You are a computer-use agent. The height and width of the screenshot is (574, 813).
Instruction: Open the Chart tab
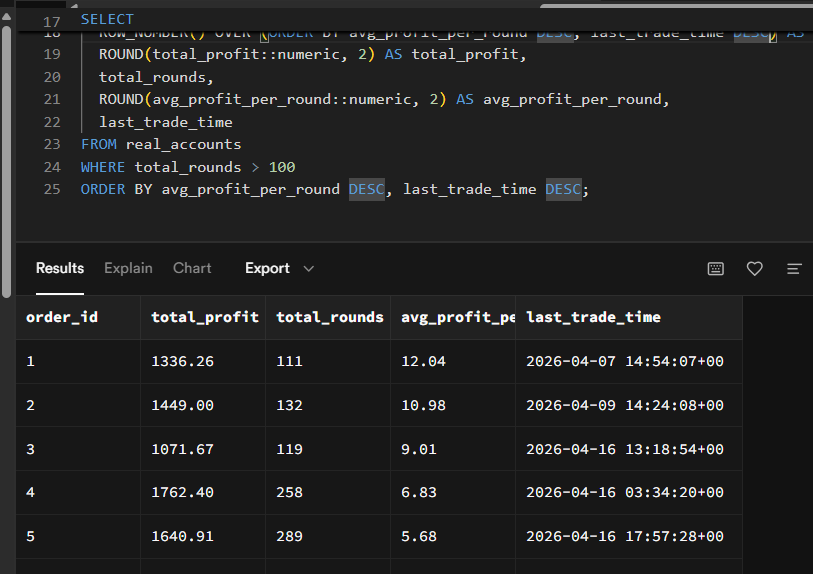point(192,268)
